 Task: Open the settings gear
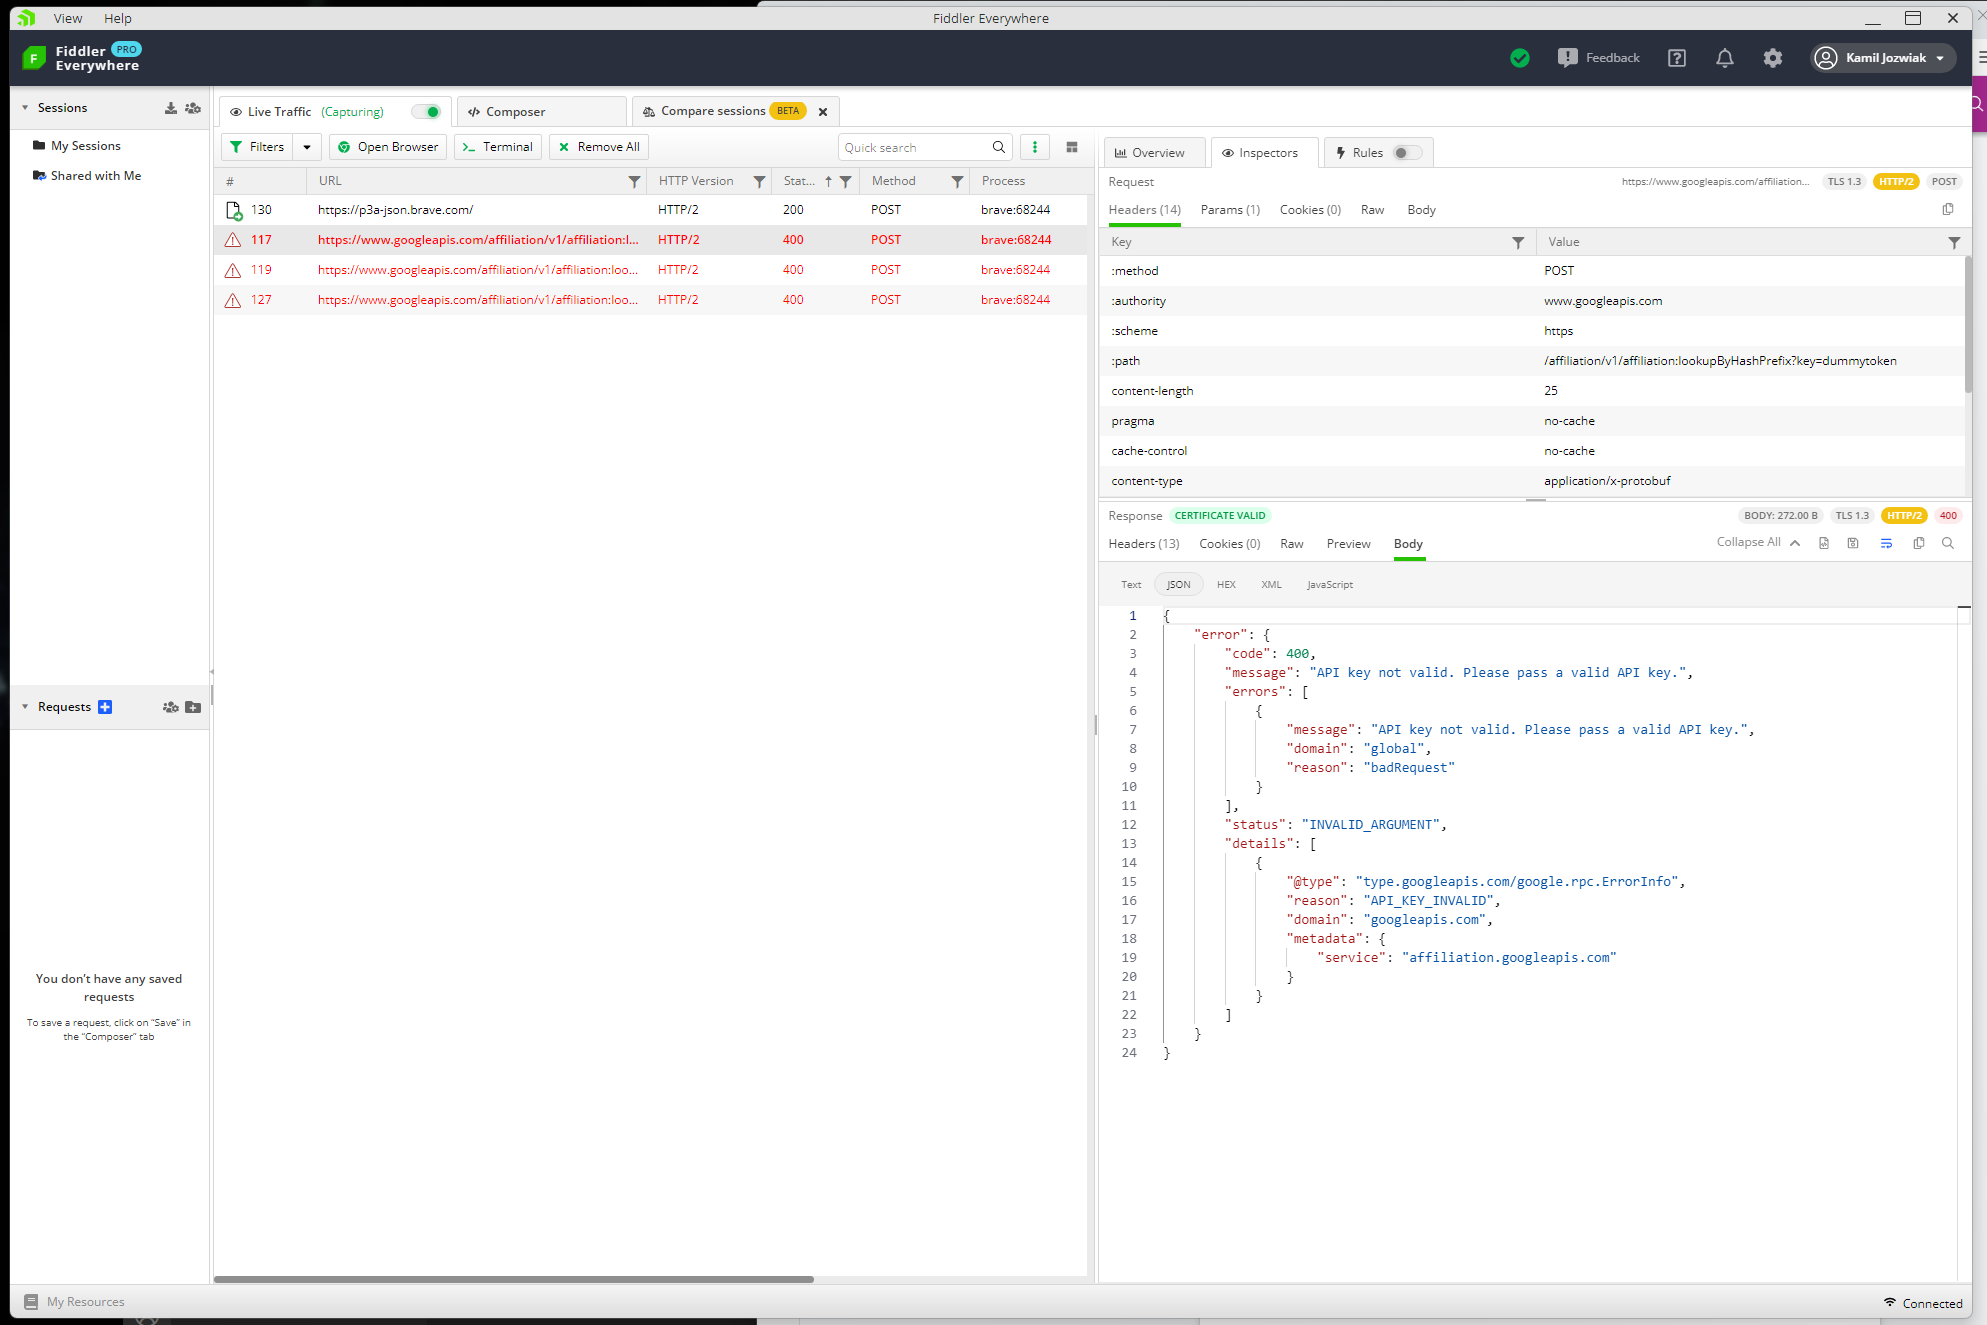[1773, 58]
